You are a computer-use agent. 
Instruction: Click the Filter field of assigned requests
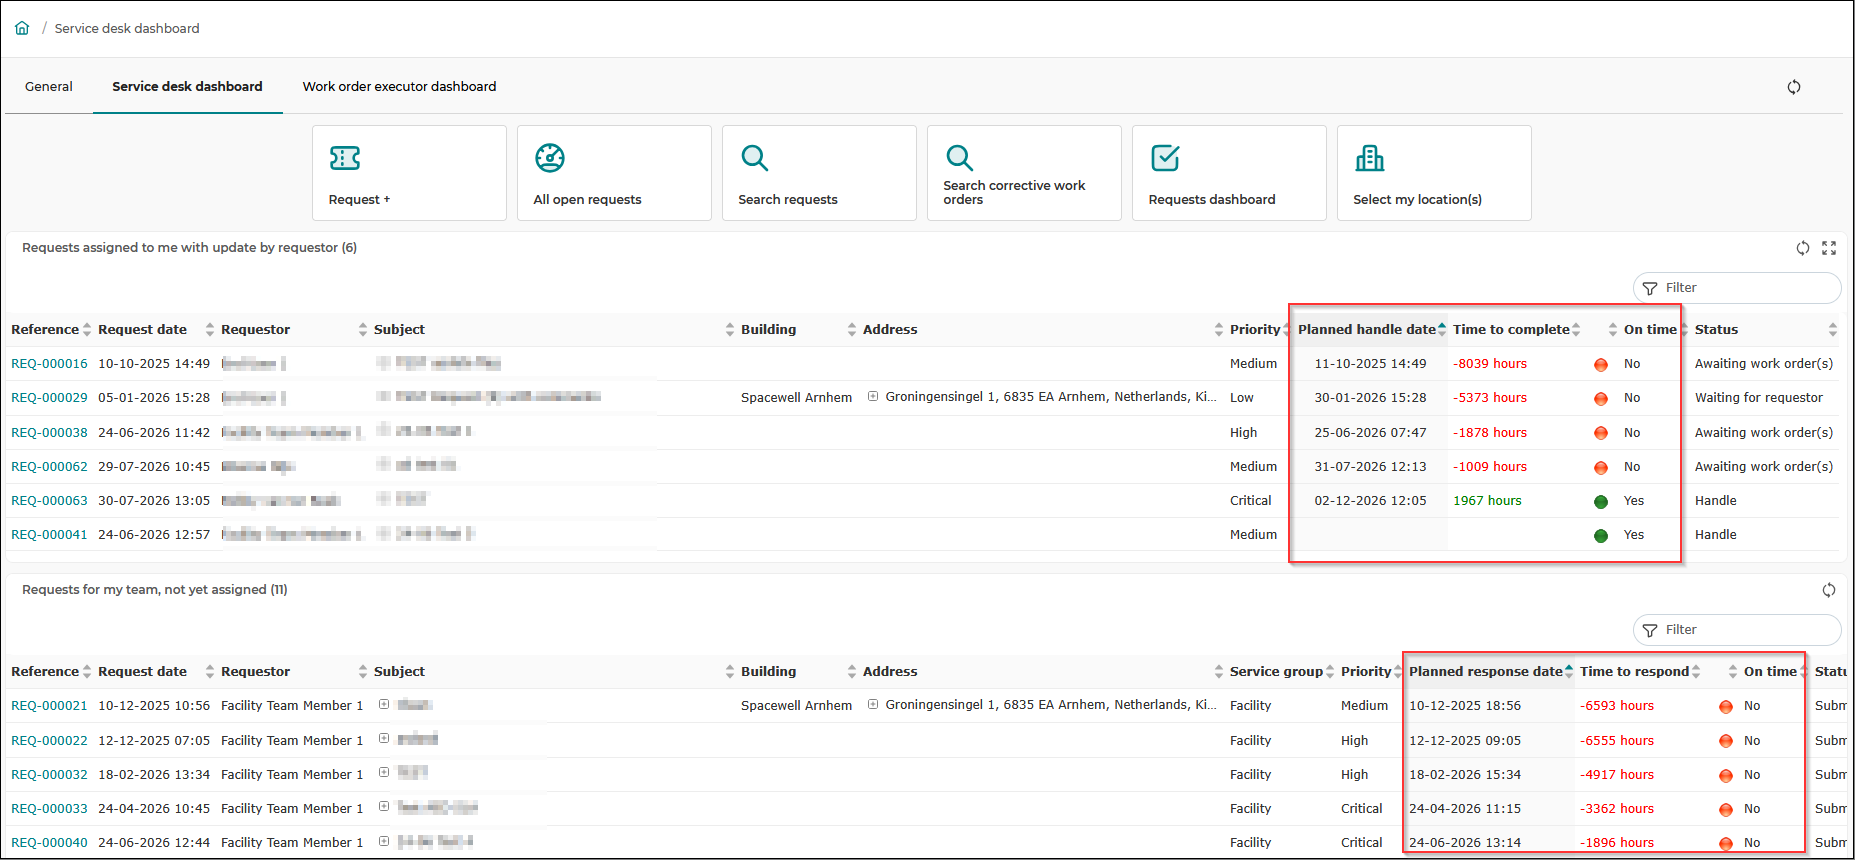pos(1737,288)
